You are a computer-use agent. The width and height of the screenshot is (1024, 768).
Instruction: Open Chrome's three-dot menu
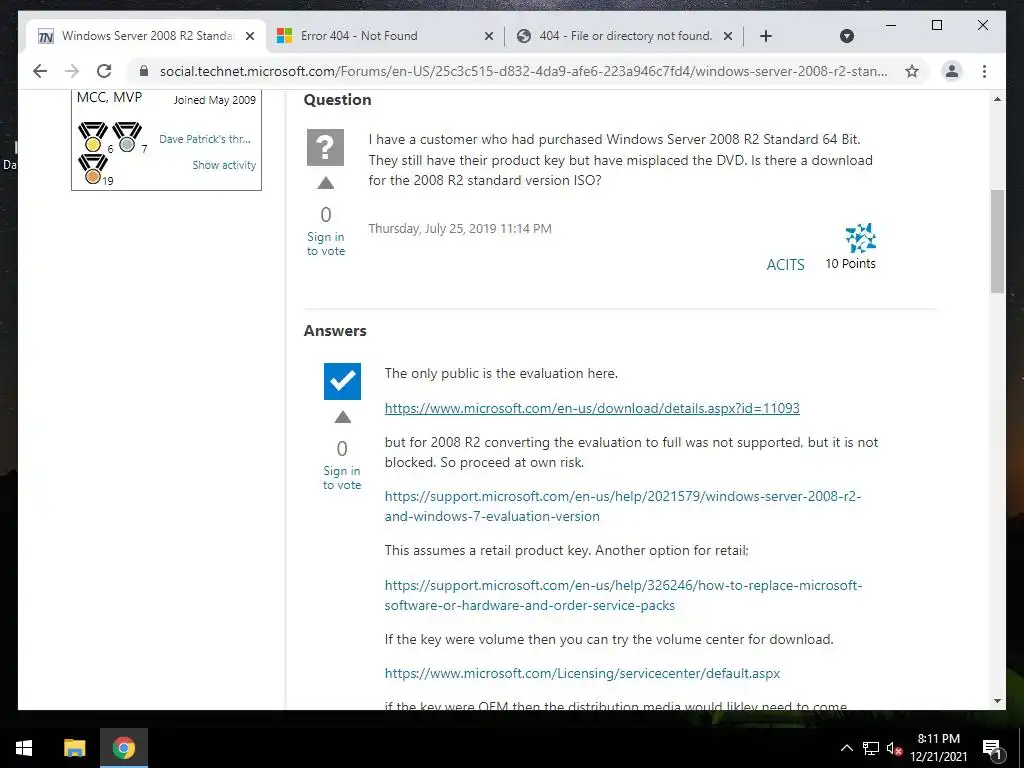(x=984, y=71)
